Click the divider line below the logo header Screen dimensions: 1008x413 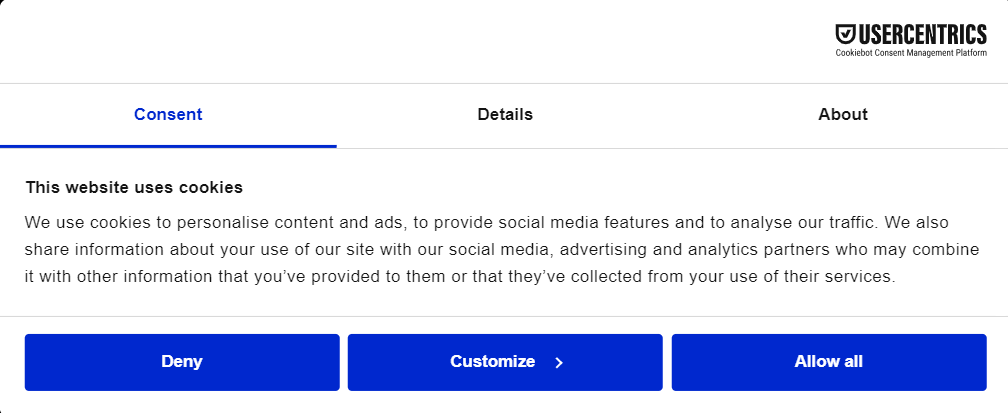[504, 83]
